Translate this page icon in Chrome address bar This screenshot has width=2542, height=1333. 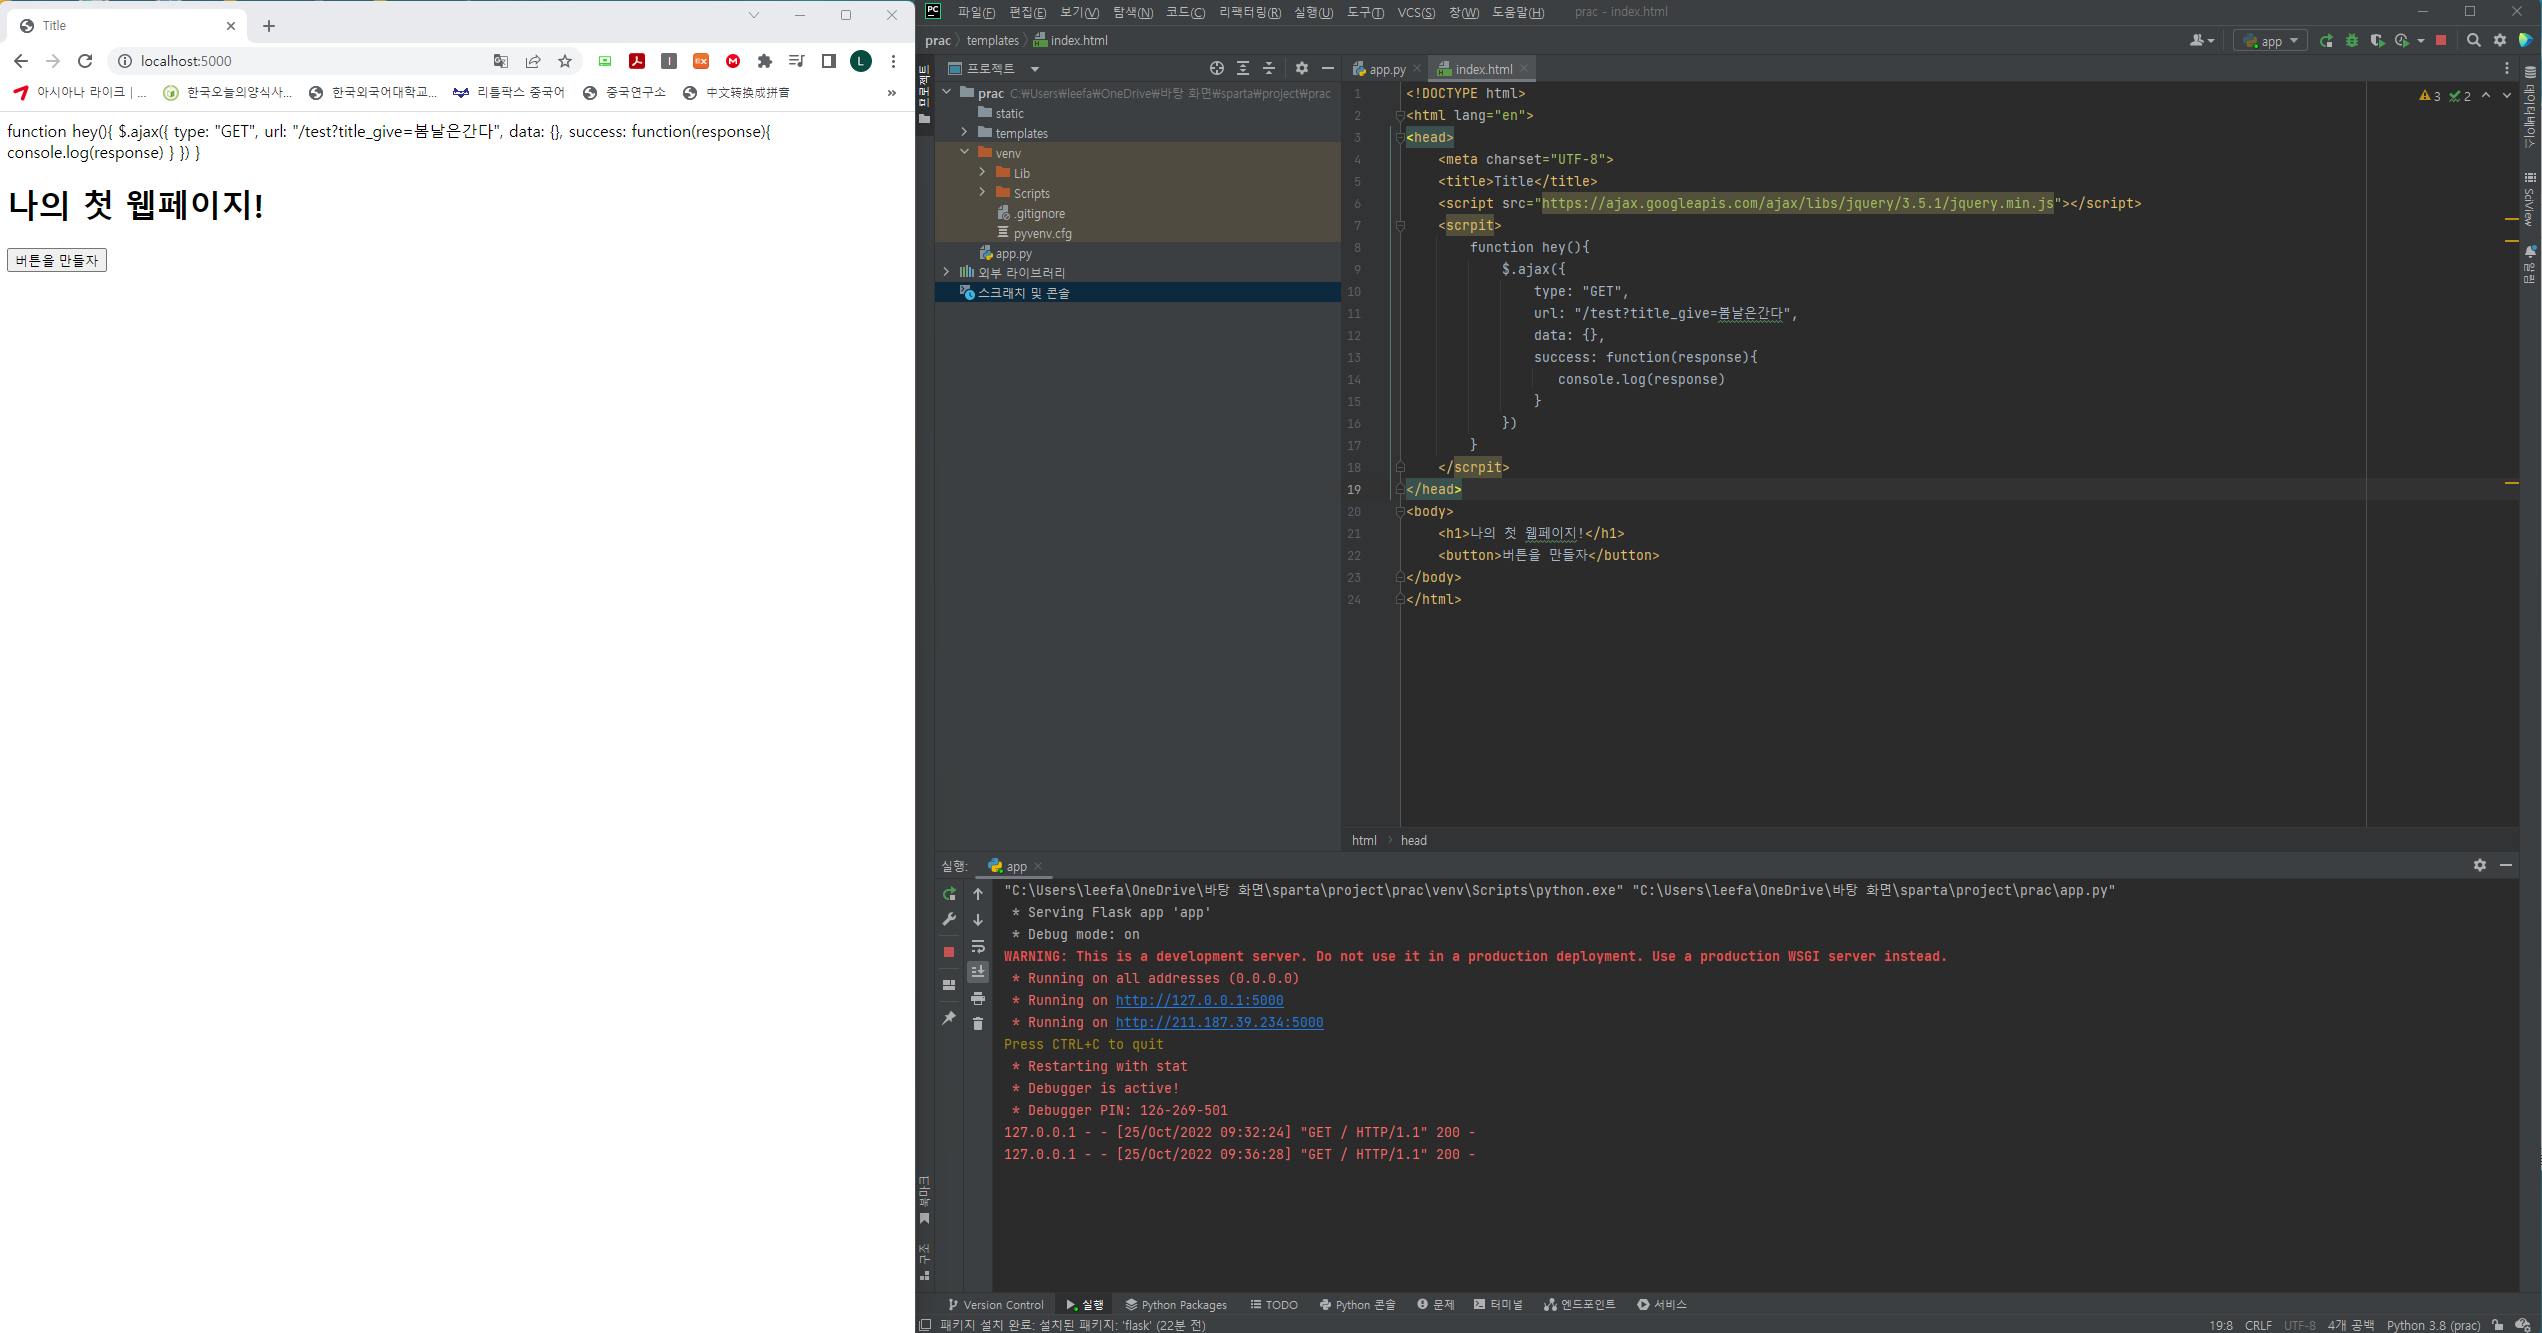tap(501, 61)
